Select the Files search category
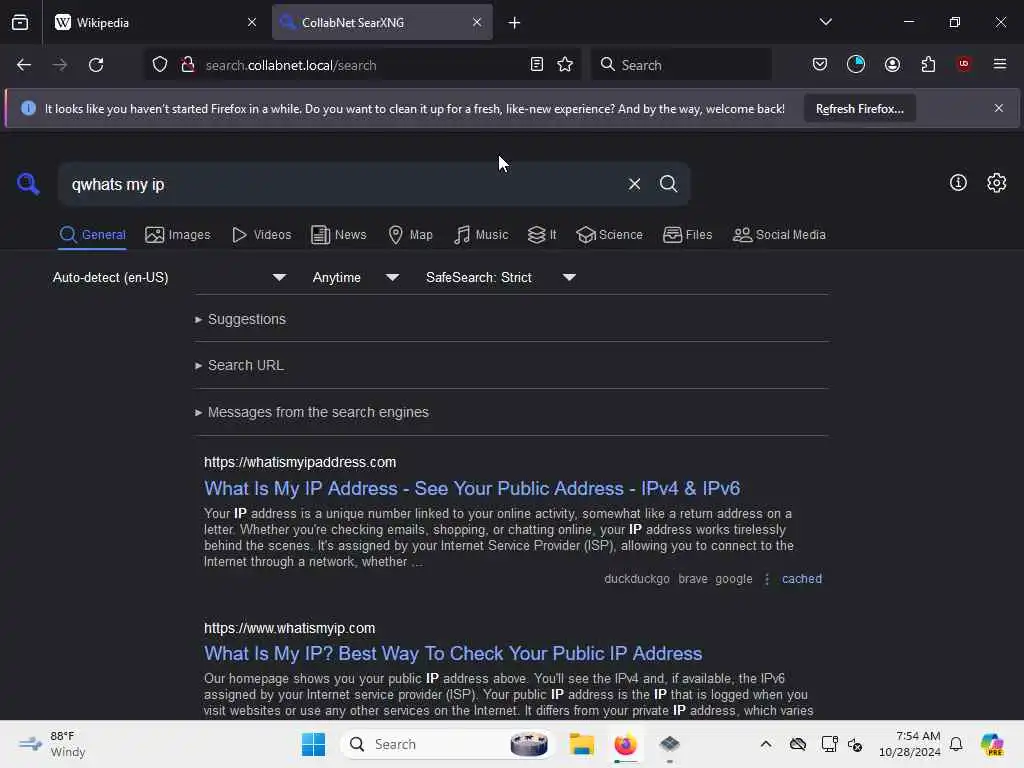Screen dimensions: 1024x768 click(688, 234)
